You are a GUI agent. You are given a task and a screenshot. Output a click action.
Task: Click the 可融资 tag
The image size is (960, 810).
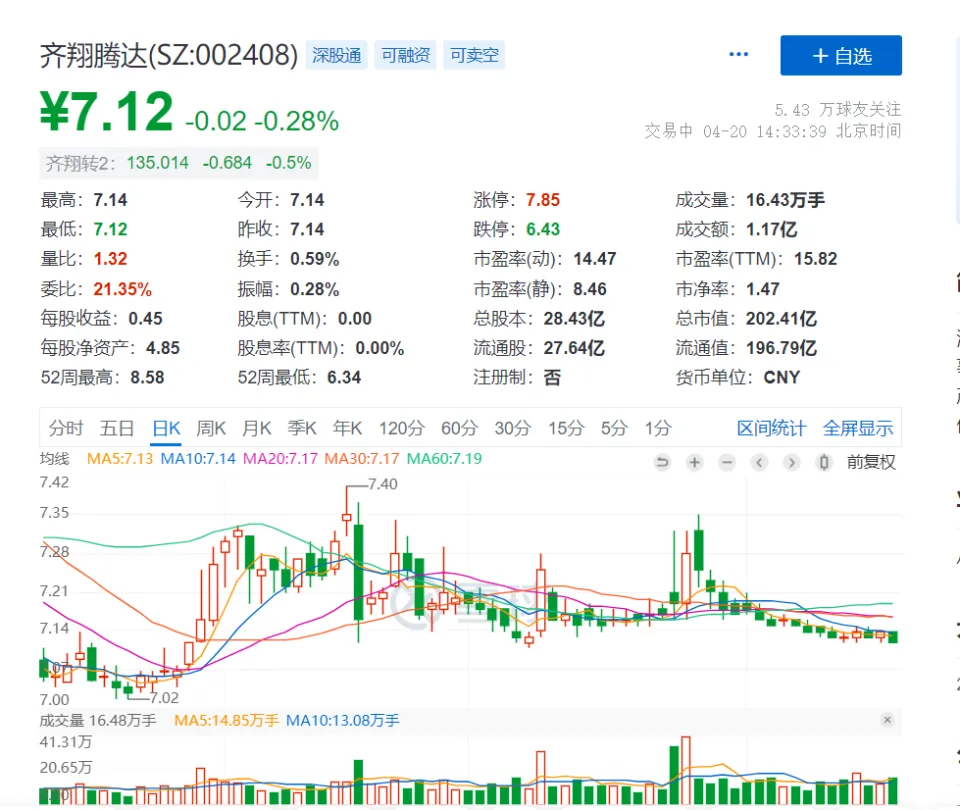coord(405,55)
